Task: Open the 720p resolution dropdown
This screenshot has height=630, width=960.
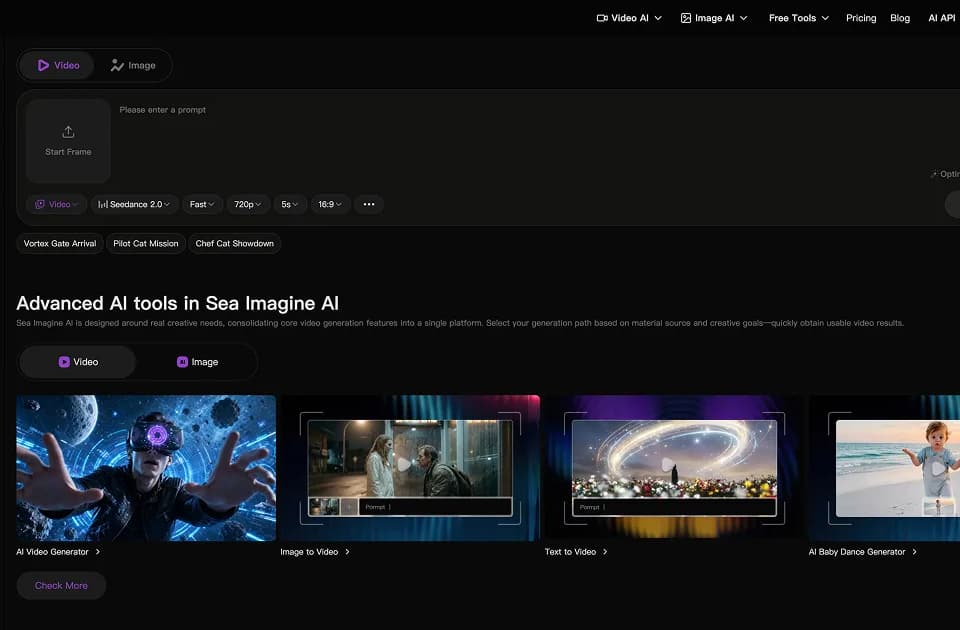Action: click(247, 204)
